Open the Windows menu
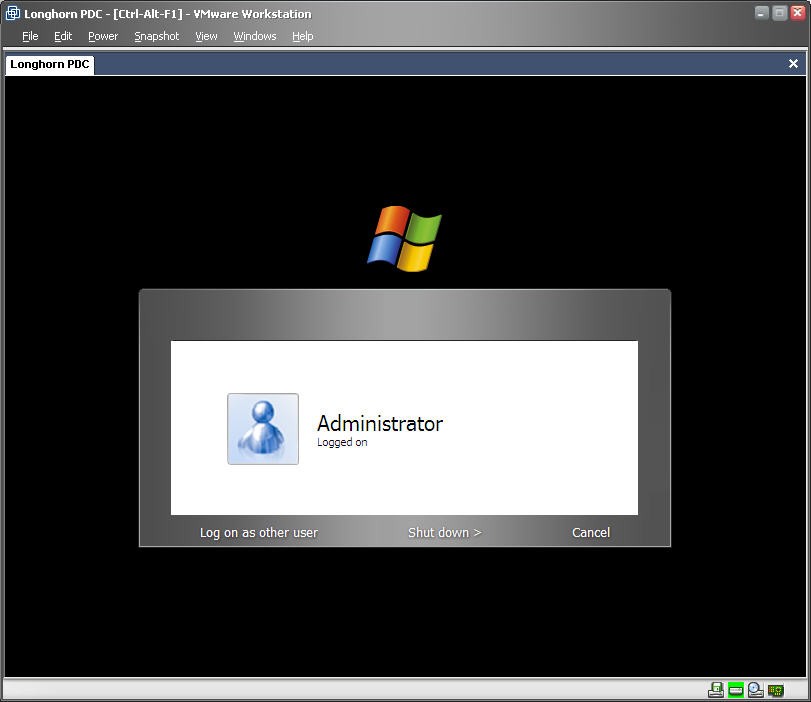The image size is (811, 702). pyautogui.click(x=255, y=36)
